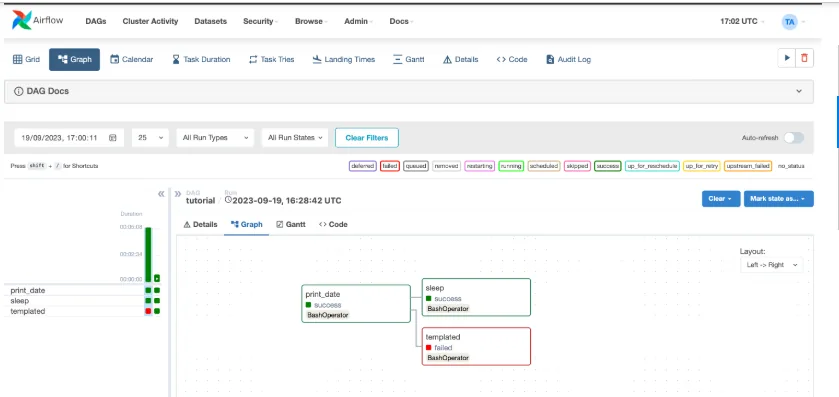
Task: Open the Landing Times tab
Action: (x=344, y=59)
